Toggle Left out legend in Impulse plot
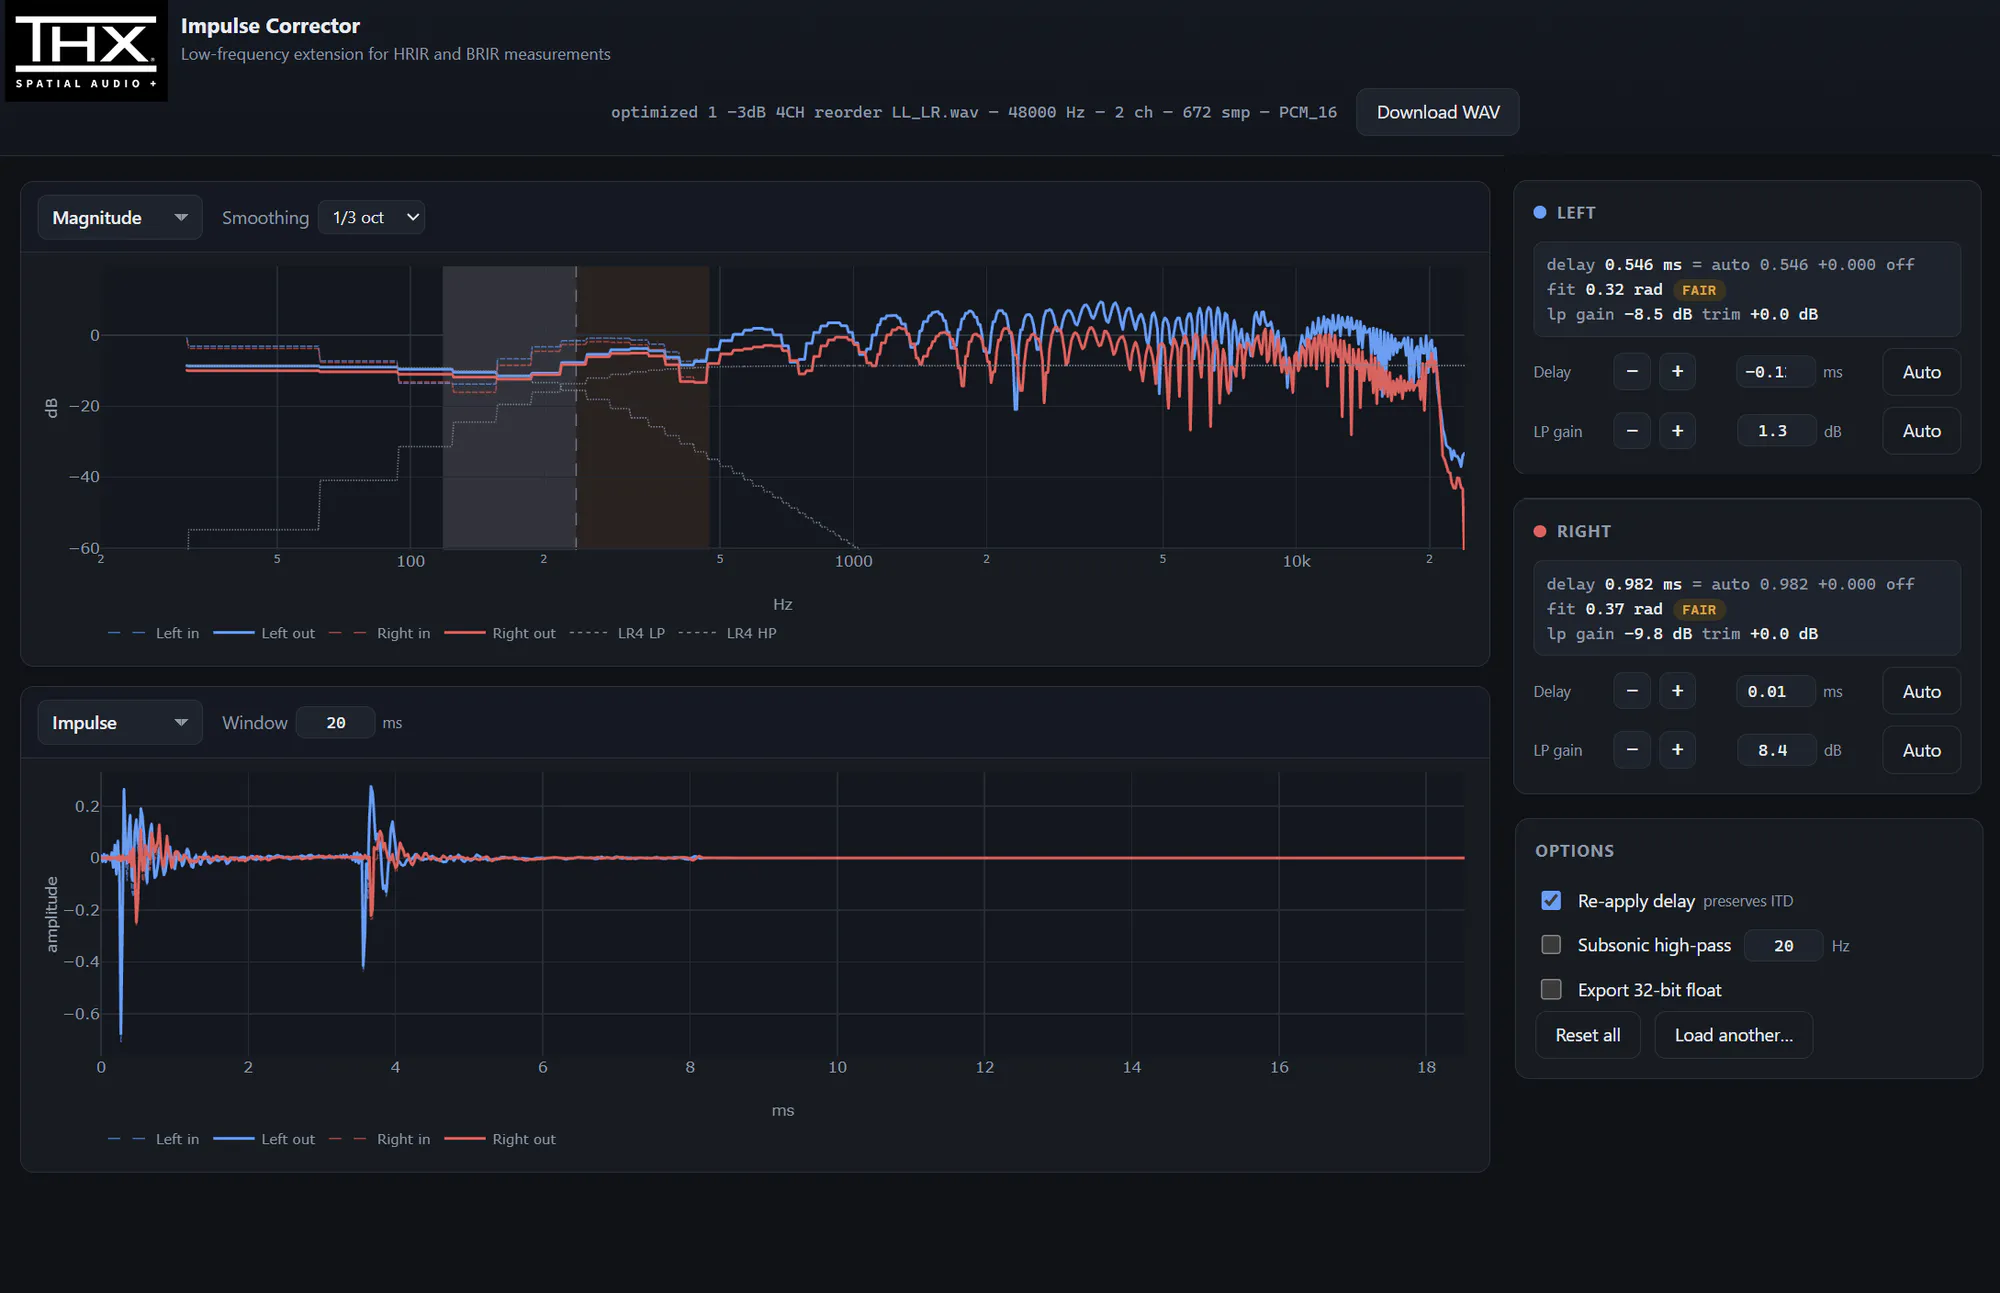Viewport: 2000px width, 1293px height. coord(264,1139)
